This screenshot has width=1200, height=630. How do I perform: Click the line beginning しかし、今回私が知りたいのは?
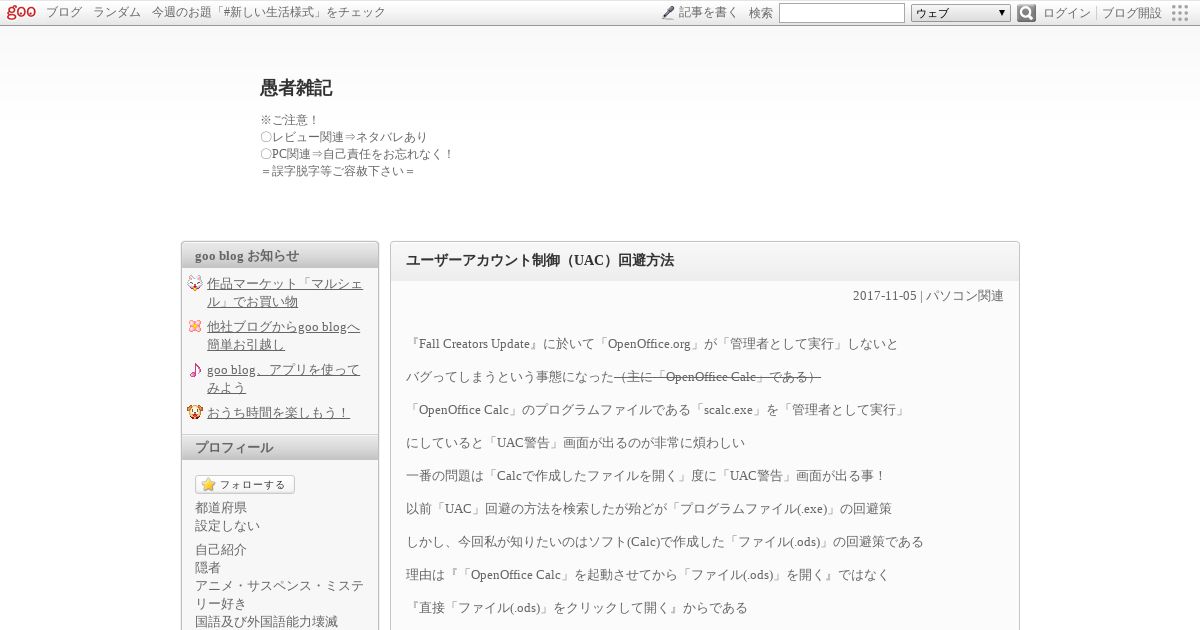coord(665,542)
